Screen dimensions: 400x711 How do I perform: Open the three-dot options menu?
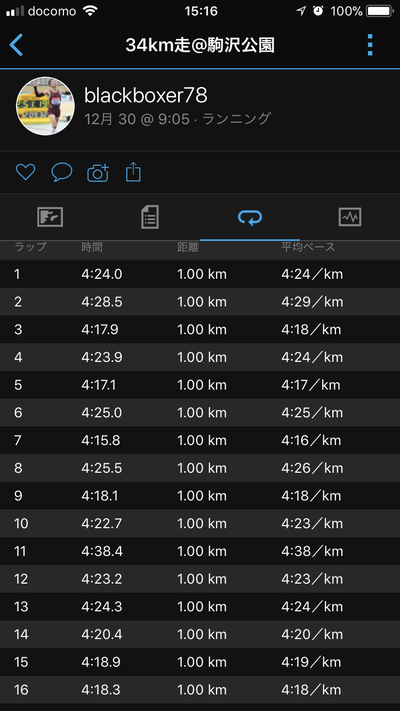pos(370,45)
